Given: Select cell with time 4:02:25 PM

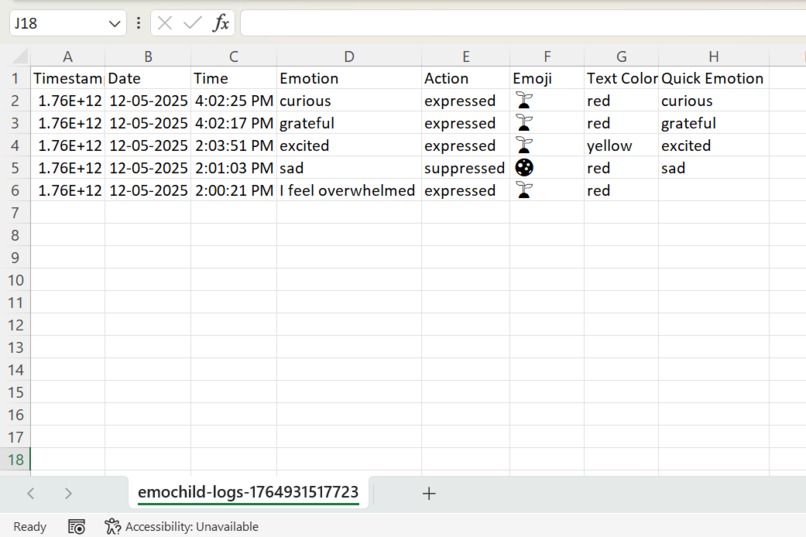Looking at the screenshot, I should click(x=233, y=101).
